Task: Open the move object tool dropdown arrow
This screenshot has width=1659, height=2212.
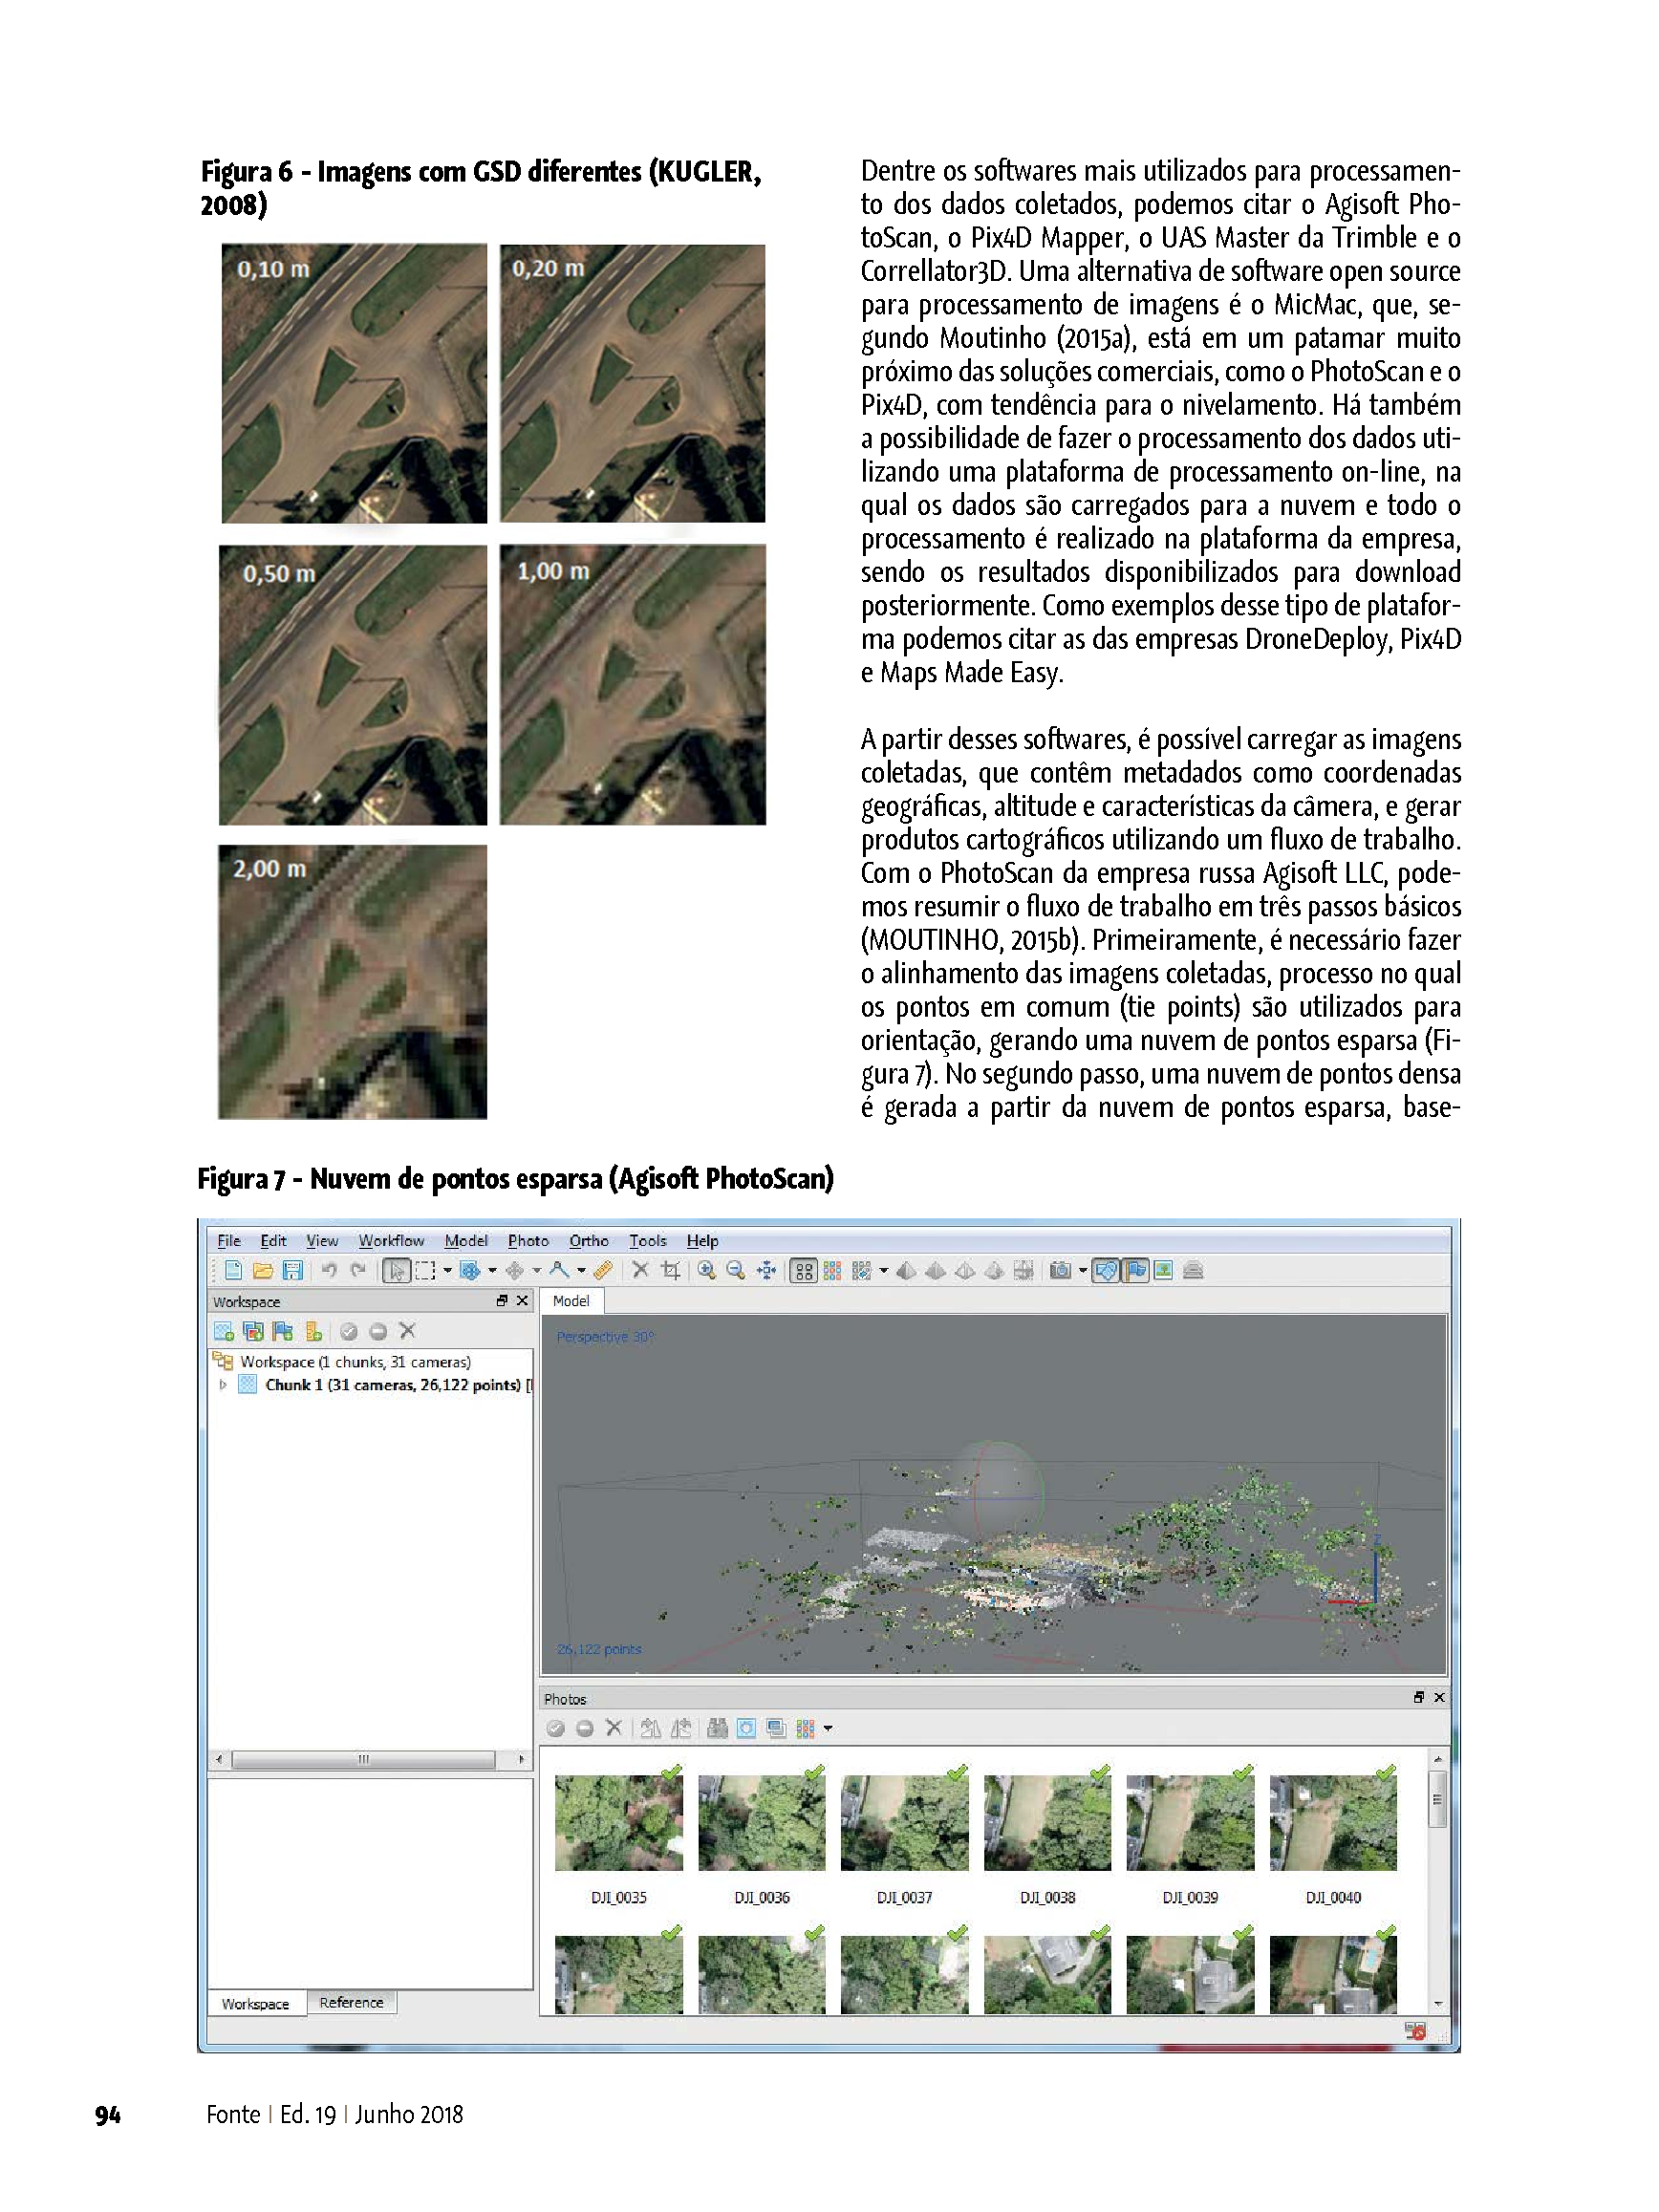Action: coord(537,1271)
